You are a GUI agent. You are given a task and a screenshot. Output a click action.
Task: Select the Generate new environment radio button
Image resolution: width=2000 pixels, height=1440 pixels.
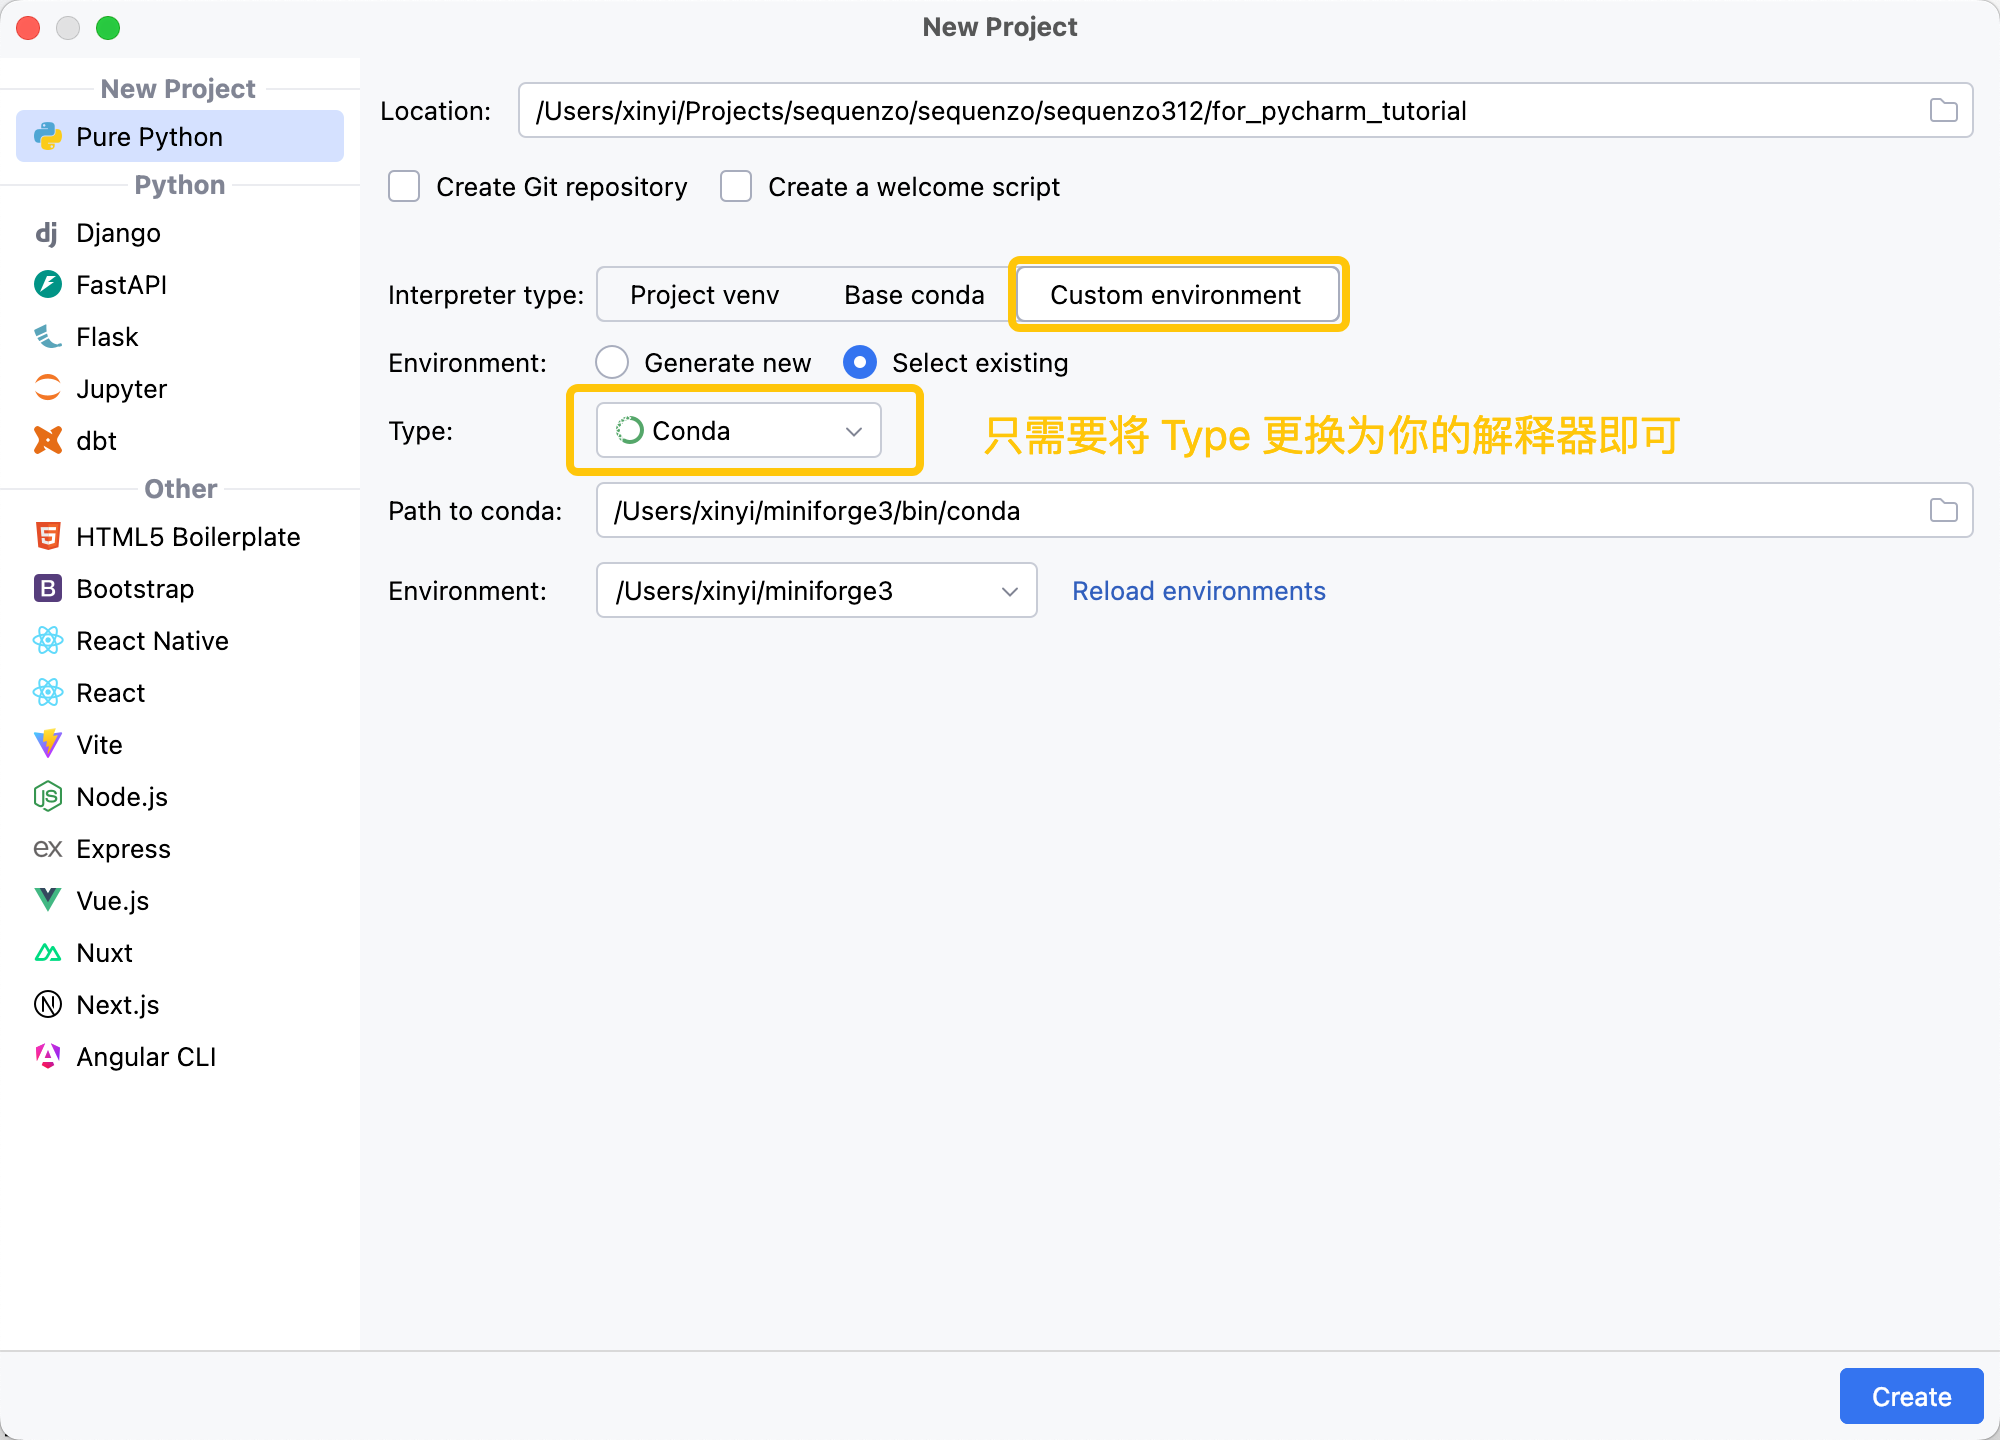pyautogui.click(x=611, y=362)
